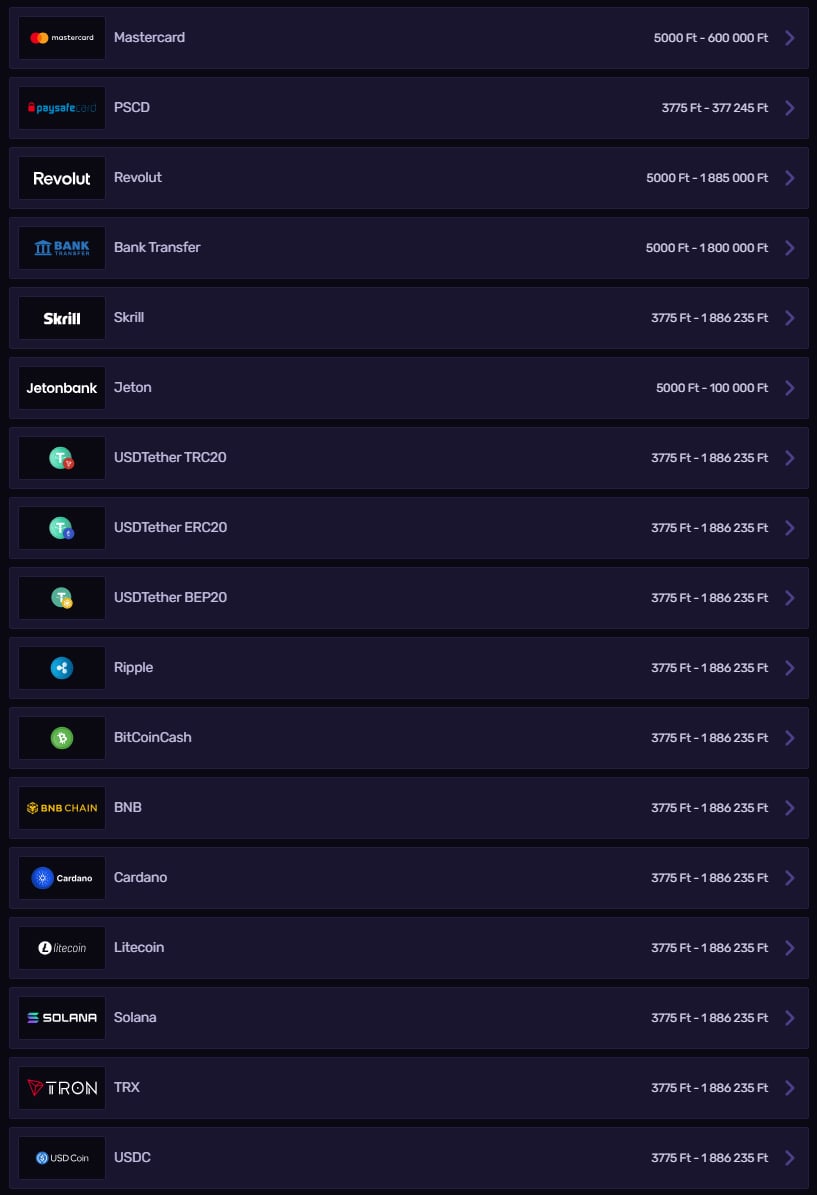The image size is (817, 1195).
Task: Click the Solana logo icon
Action: coord(62,1018)
